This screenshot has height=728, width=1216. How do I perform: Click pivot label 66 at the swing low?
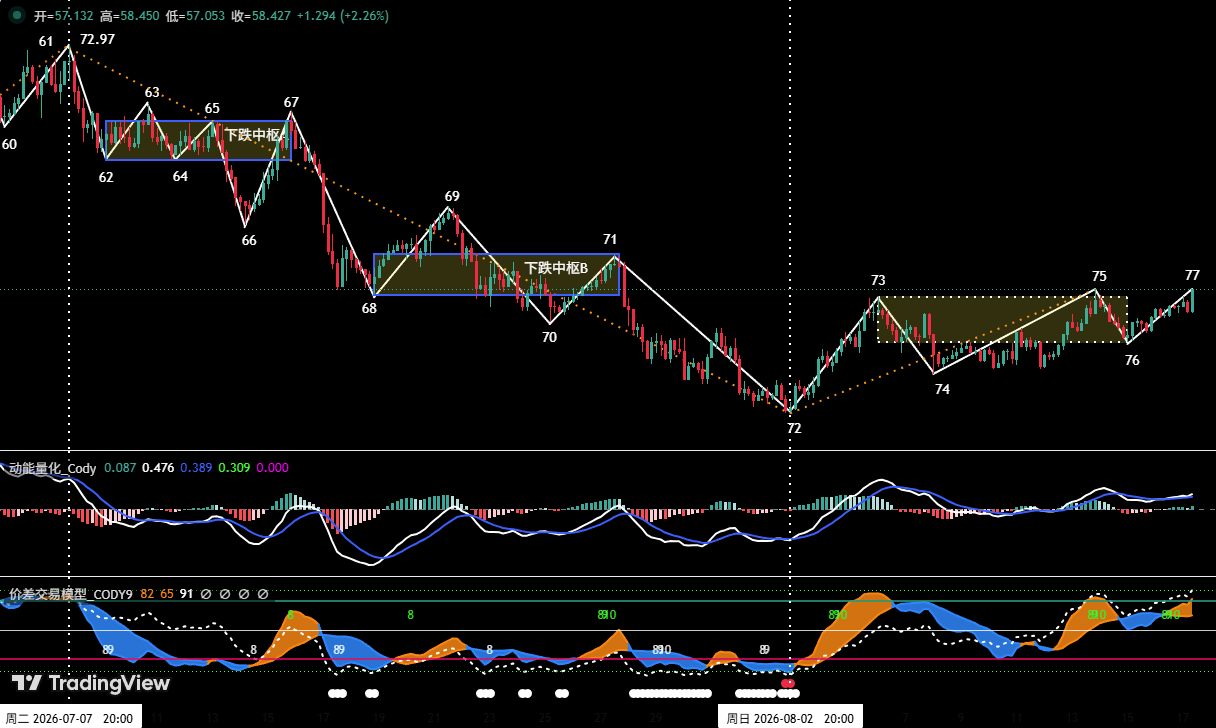(x=249, y=240)
